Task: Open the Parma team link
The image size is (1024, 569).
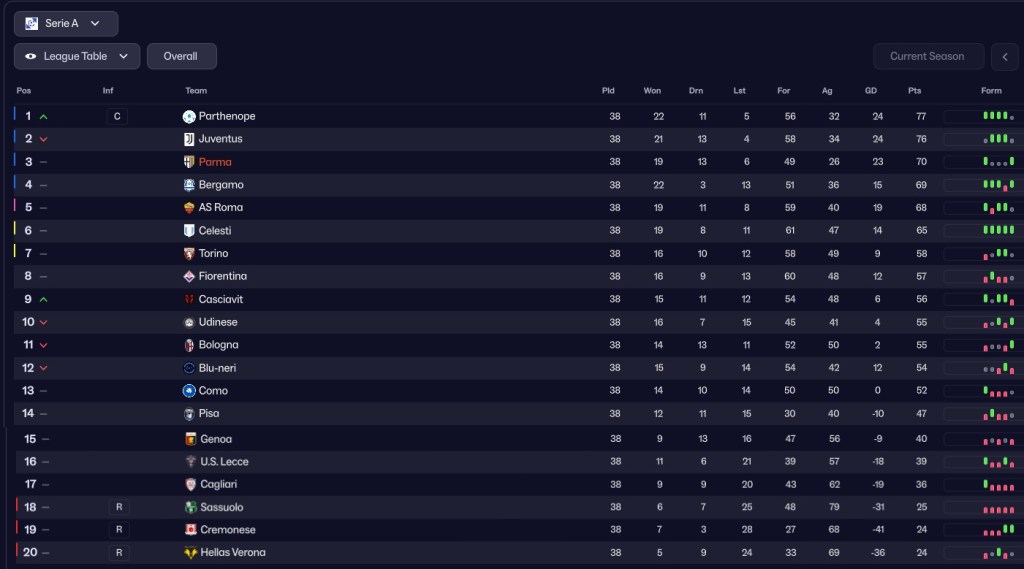Action: pyautogui.click(x=215, y=162)
